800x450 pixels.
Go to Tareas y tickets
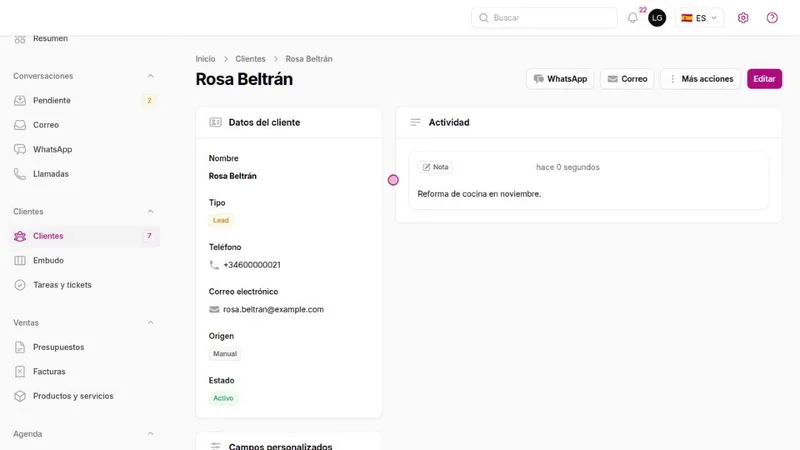[x=84, y=285]
